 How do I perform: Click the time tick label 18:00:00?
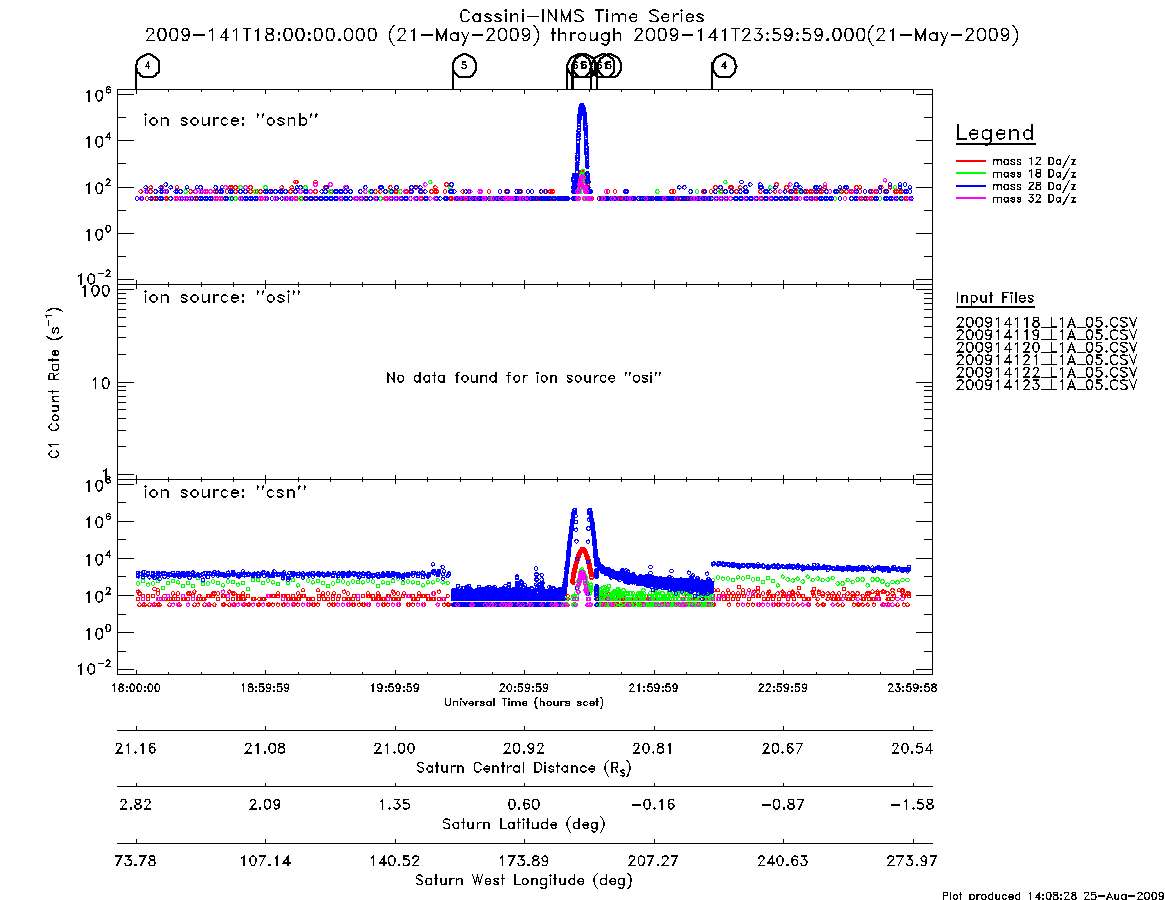click(136, 688)
